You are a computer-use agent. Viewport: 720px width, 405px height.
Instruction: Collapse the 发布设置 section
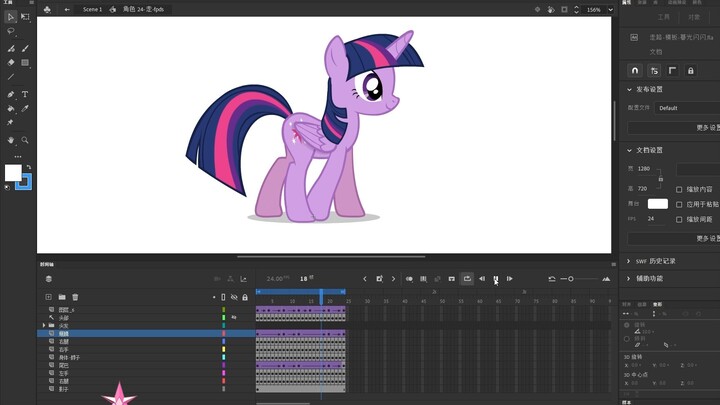(629, 90)
